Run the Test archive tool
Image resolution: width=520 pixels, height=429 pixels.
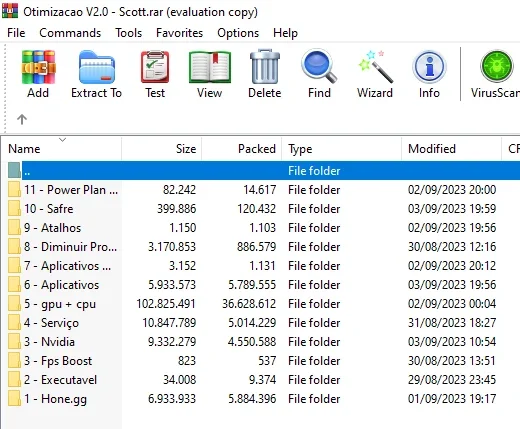pyautogui.click(x=155, y=67)
